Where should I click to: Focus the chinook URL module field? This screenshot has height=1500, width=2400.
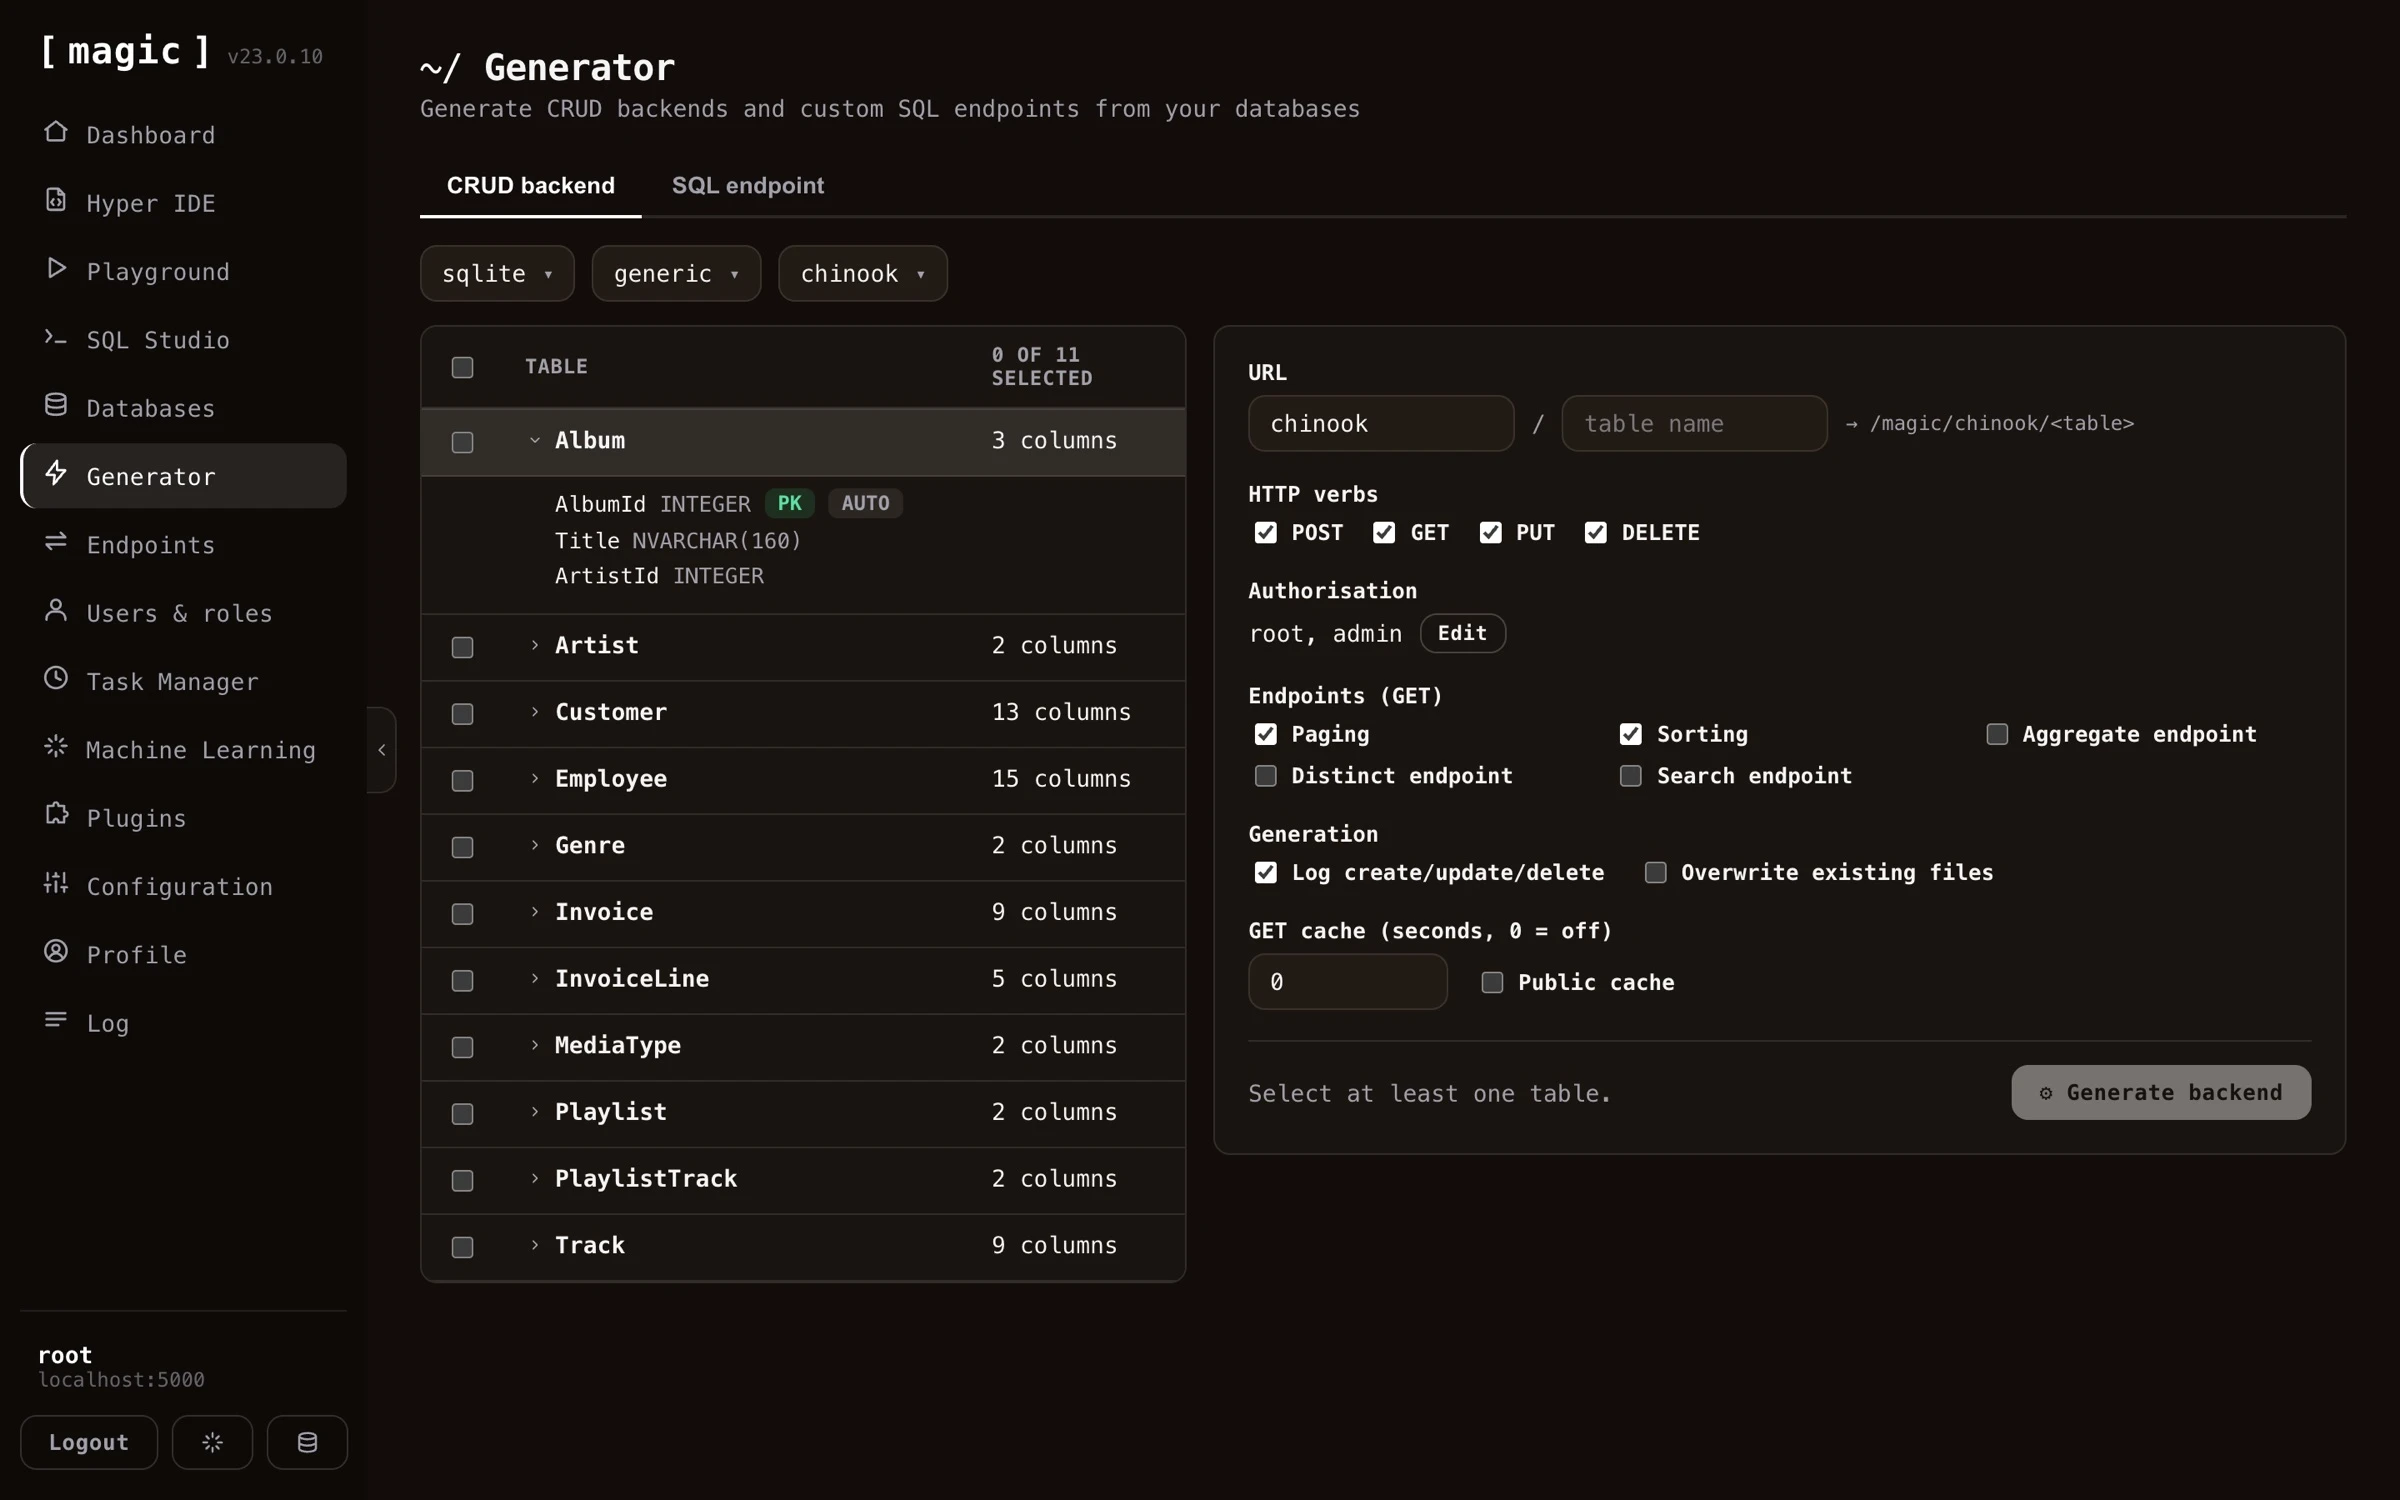point(1380,424)
